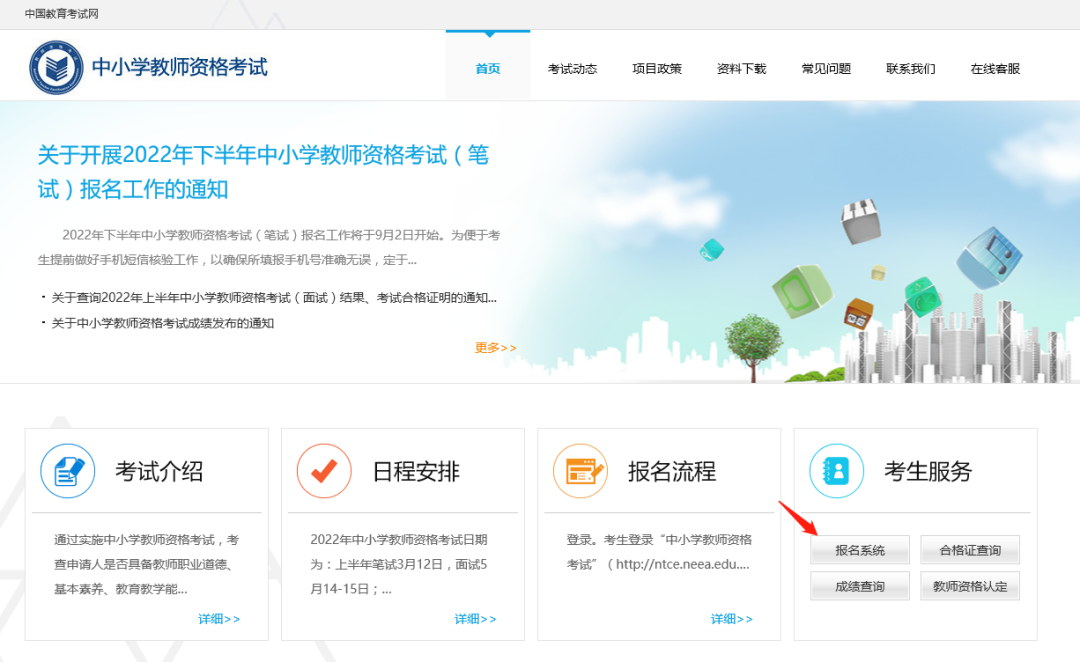Open the 联系我们 page

[909, 66]
